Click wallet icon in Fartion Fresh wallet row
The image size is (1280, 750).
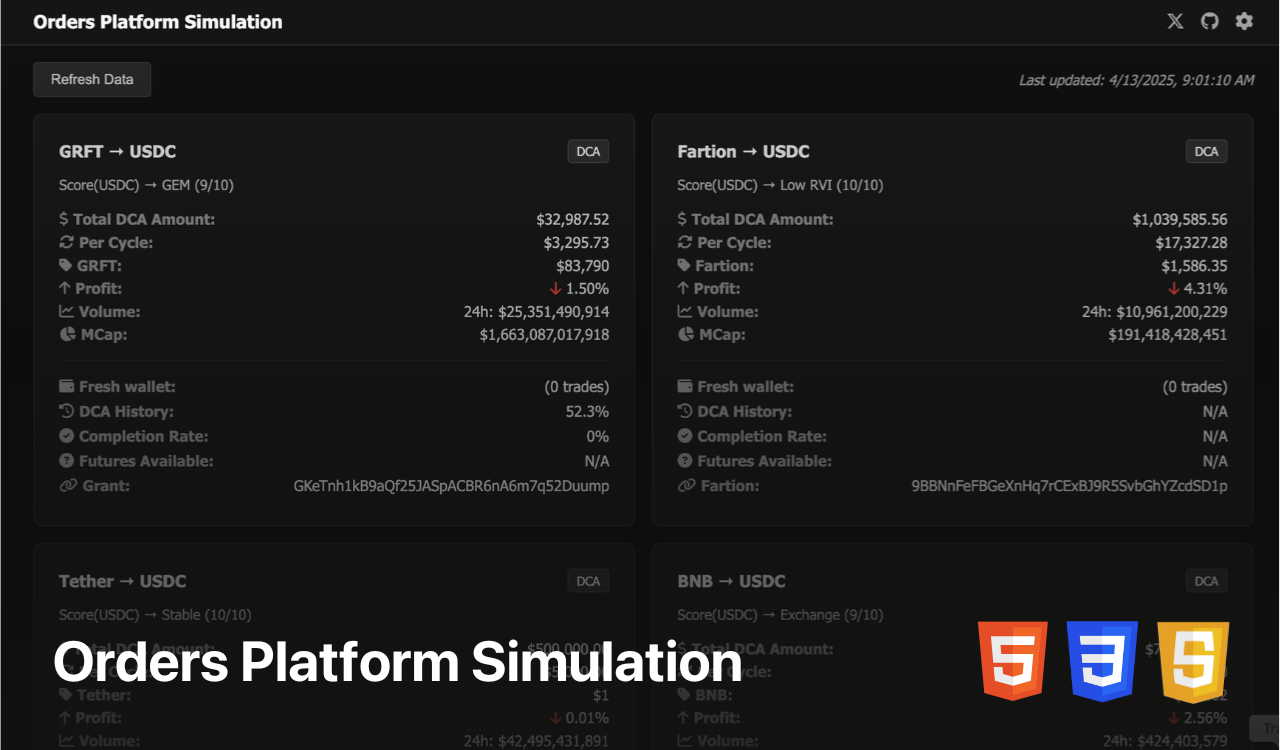click(x=685, y=386)
